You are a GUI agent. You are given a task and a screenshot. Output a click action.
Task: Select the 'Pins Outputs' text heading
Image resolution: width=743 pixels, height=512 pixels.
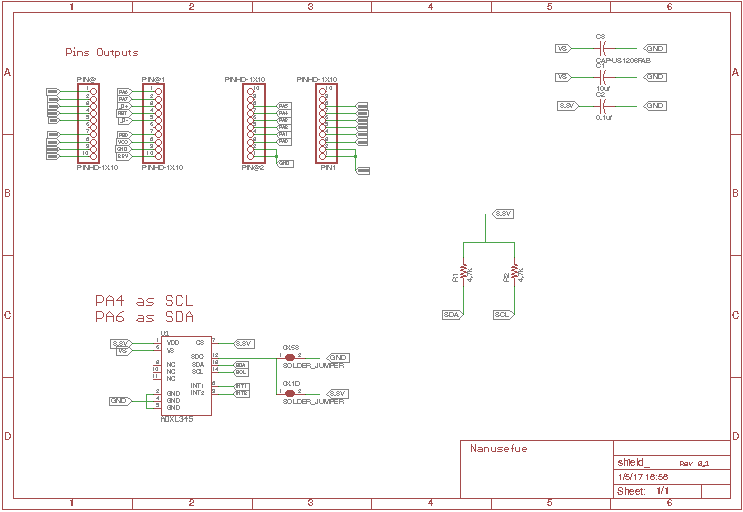tap(101, 52)
